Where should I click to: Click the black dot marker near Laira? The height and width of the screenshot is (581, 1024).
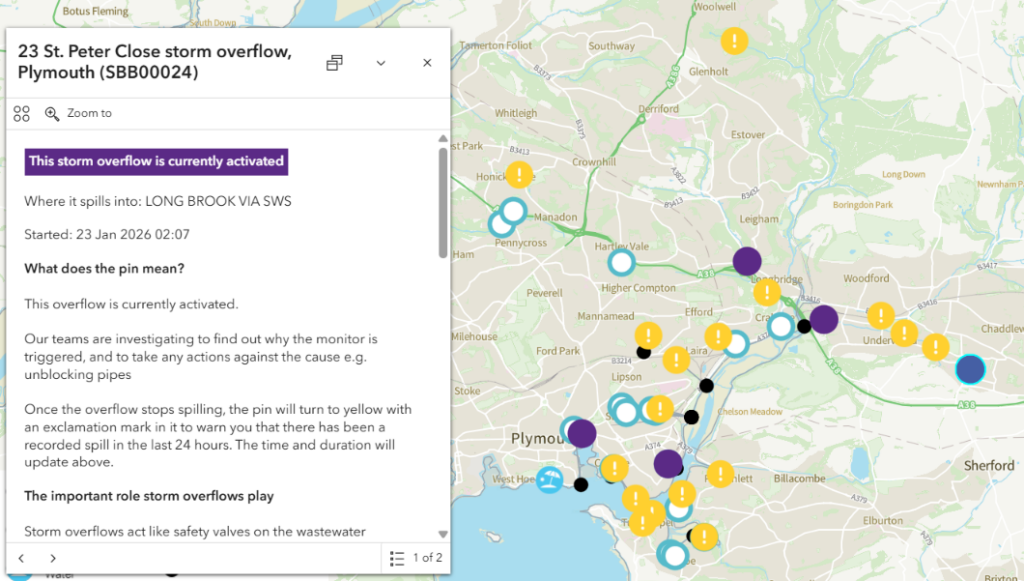coord(706,385)
